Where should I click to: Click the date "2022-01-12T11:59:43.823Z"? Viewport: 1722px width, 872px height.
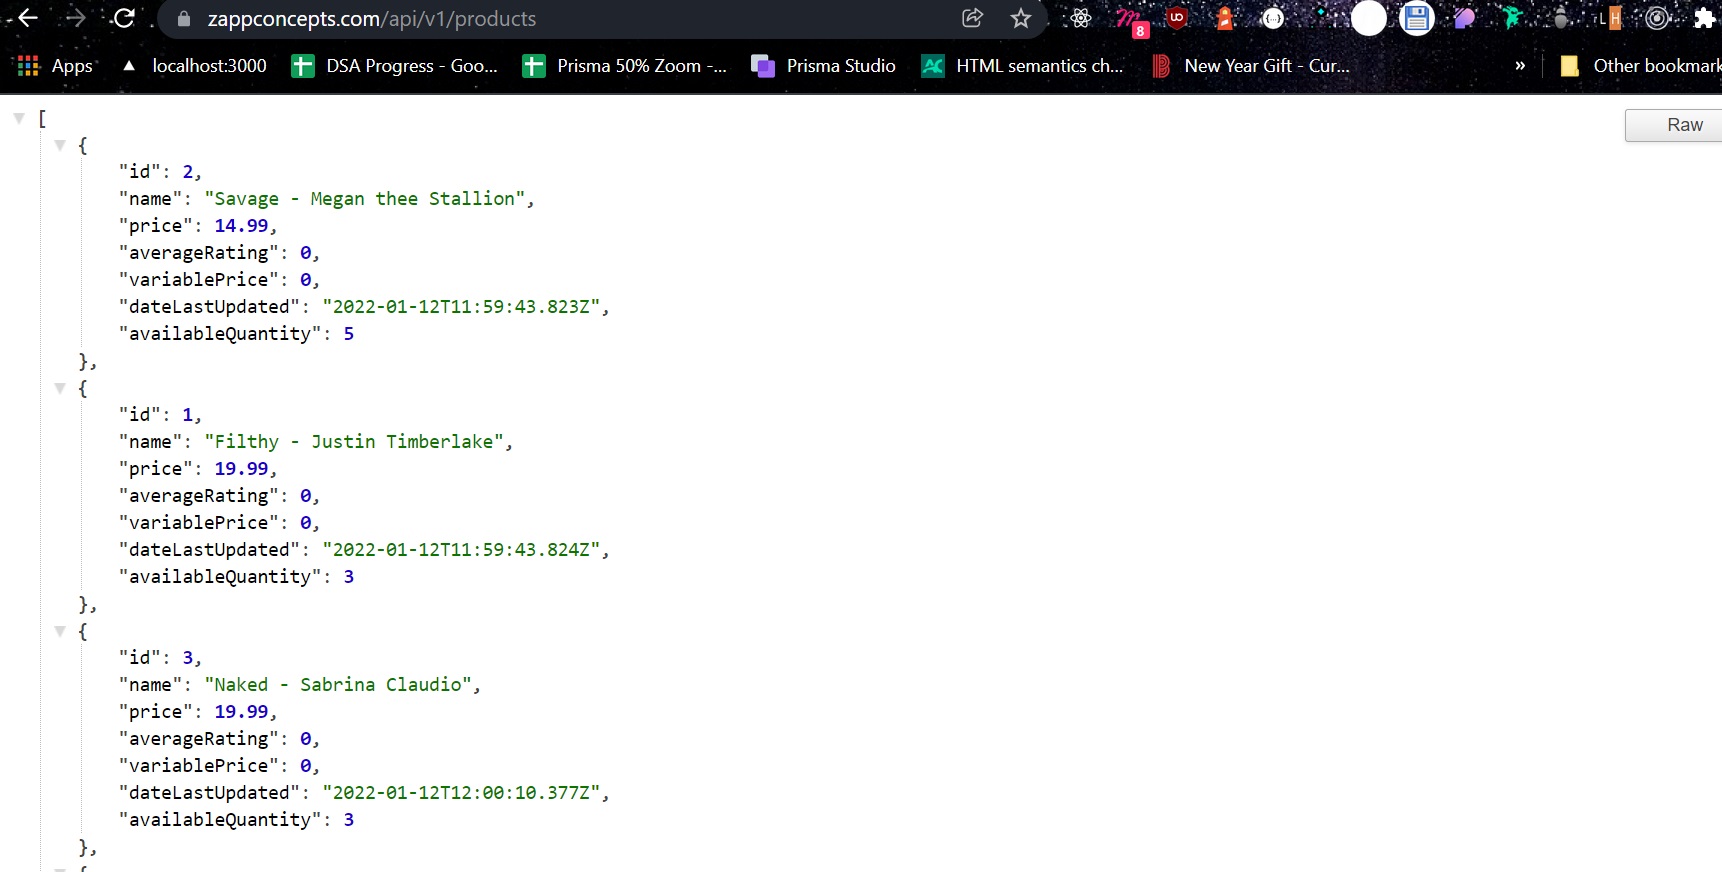click(x=461, y=307)
